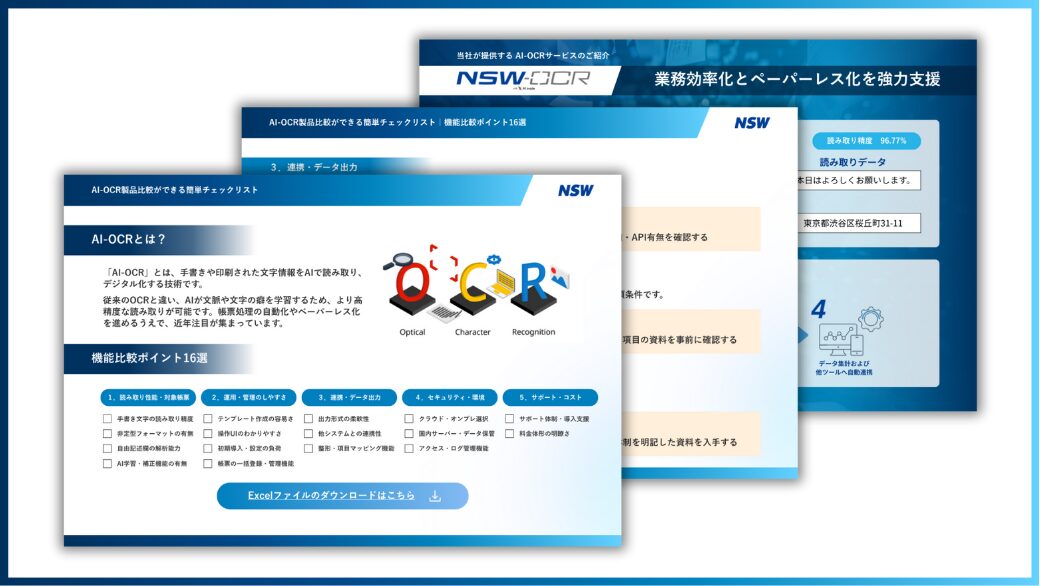Click the データ集計および他ツールへ自動連携 caption
The image size is (1040, 586).
pos(844,368)
